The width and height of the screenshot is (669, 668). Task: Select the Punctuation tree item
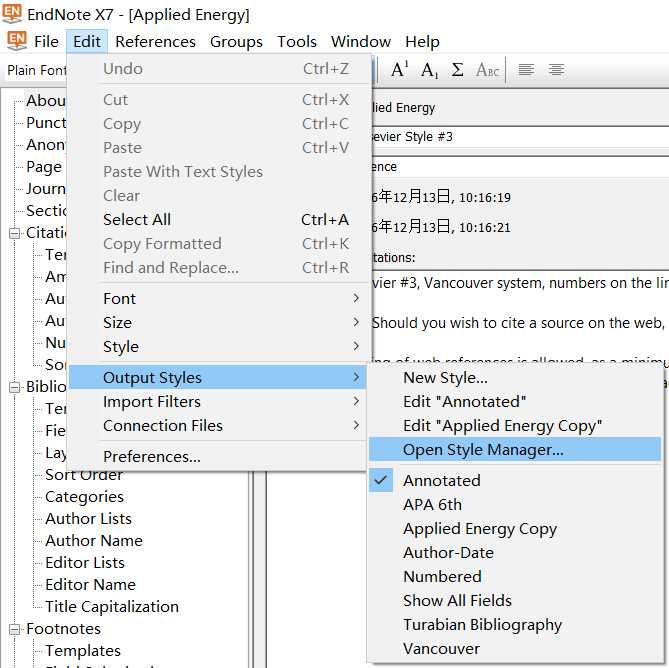click(x=46, y=123)
